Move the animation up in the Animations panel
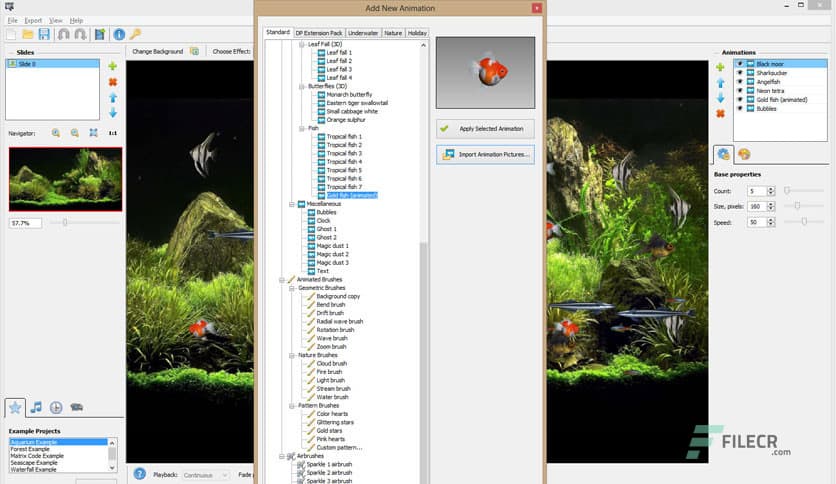Viewport: 836px width, 484px height. tap(721, 83)
